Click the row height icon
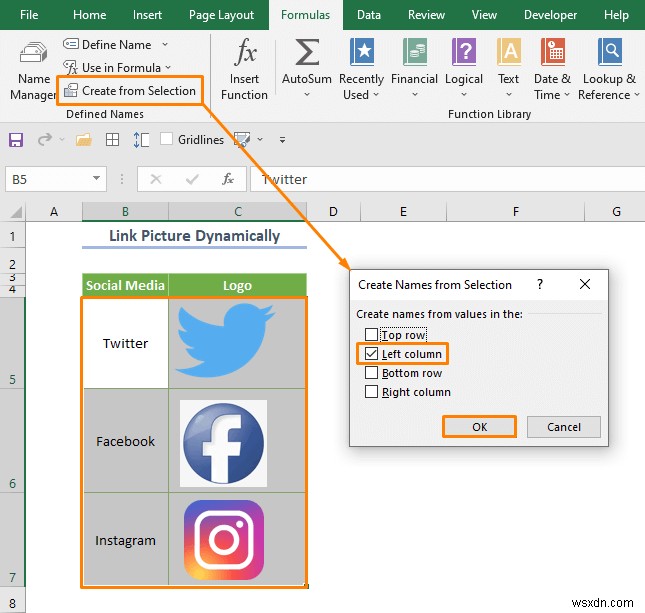Image resolution: width=645 pixels, height=613 pixels. pyautogui.click(x=141, y=140)
